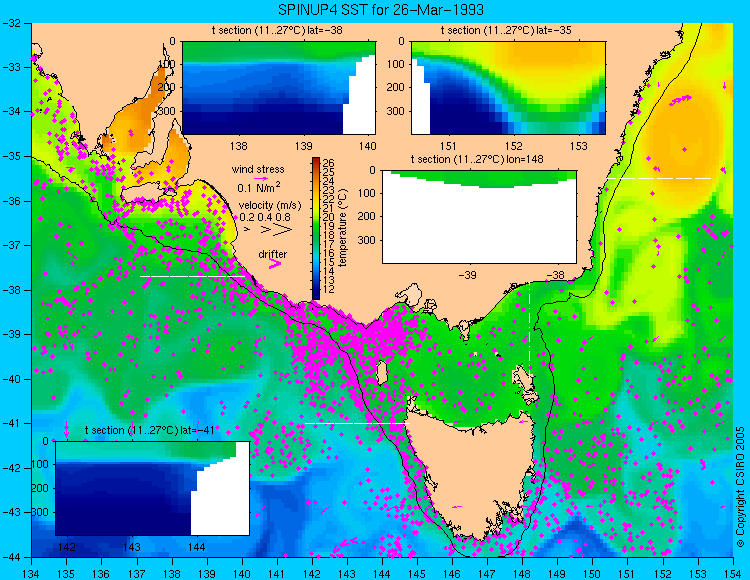Click the 100 depth label of the lat=-38 inset
Image resolution: width=750 pixels, height=580 pixels.
(x=167, y=64)
